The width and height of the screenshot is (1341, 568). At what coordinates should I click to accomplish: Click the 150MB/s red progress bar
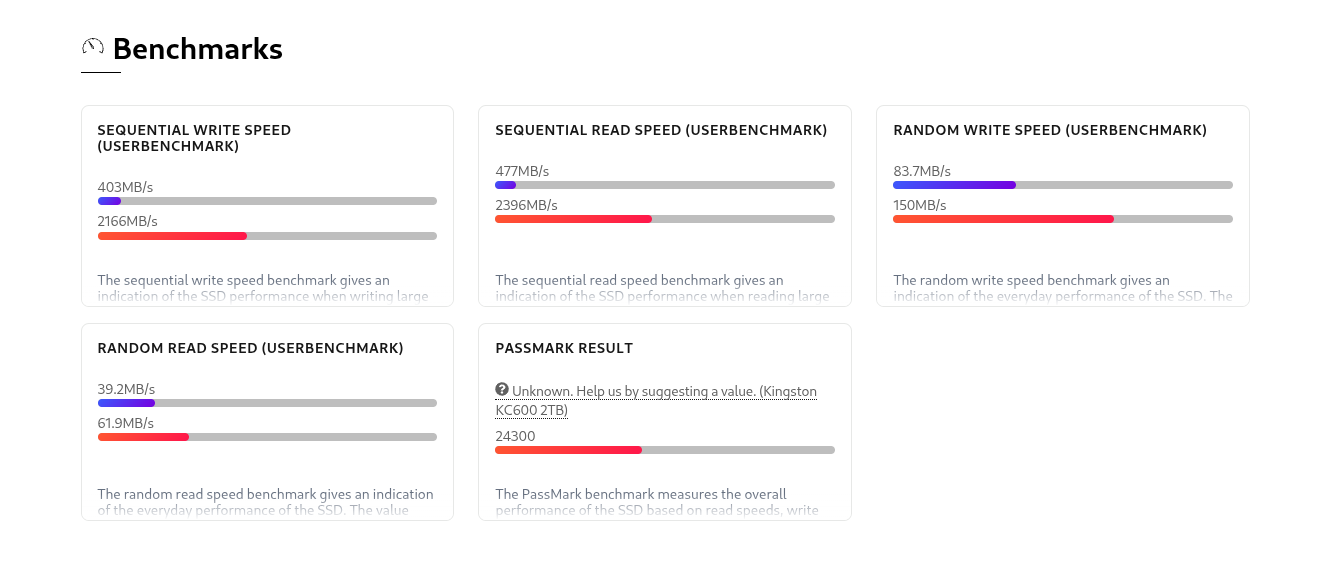[1062, 219]
